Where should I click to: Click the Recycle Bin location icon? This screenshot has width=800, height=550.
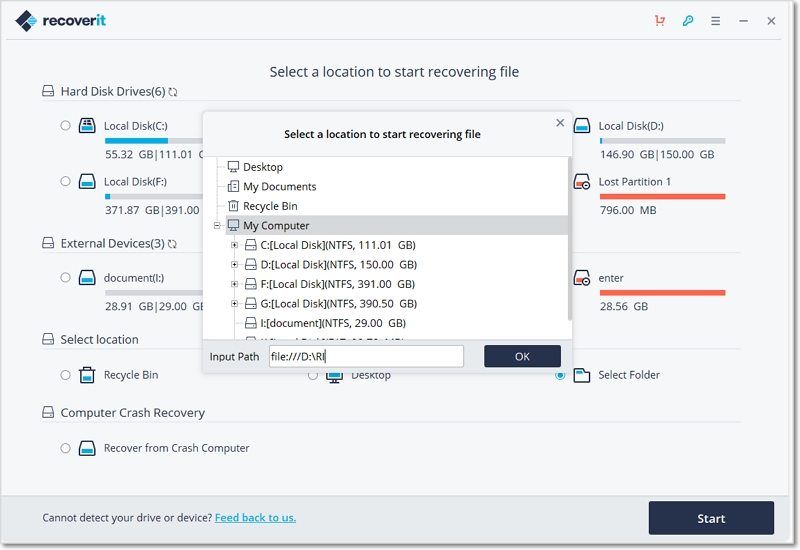87,375
